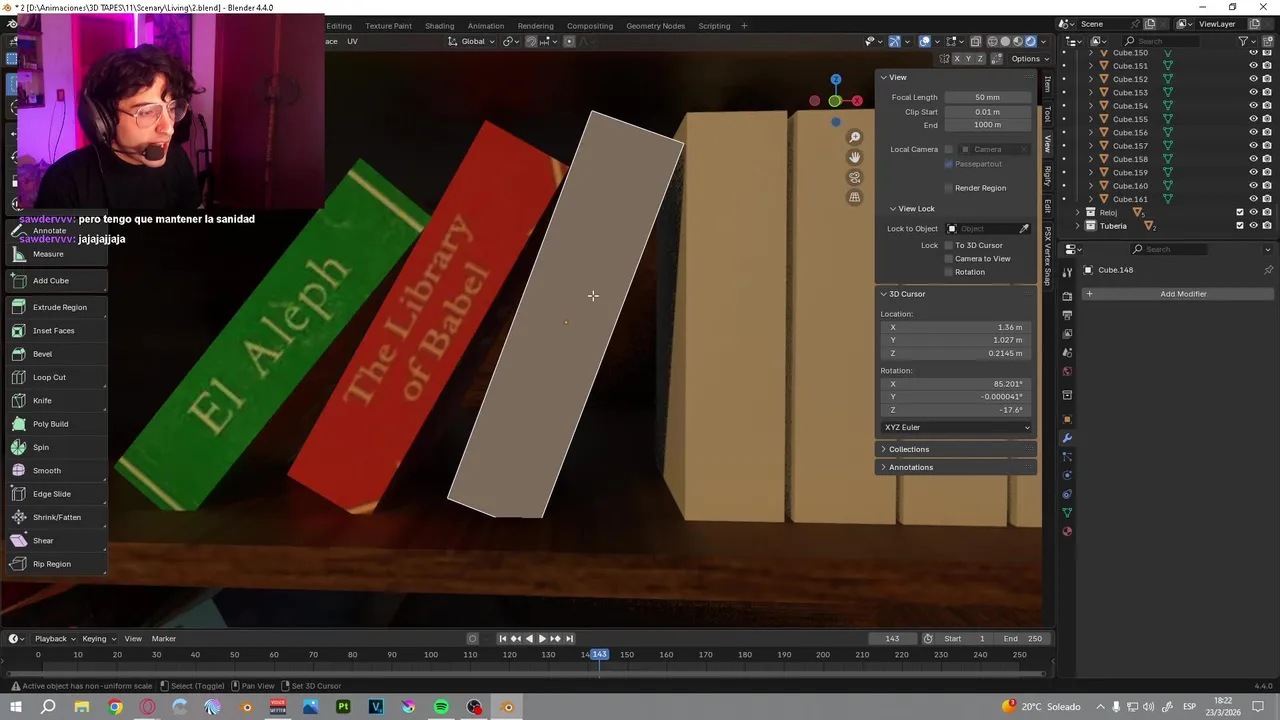Disable the Passepartout checkbox

pos(949,164)
